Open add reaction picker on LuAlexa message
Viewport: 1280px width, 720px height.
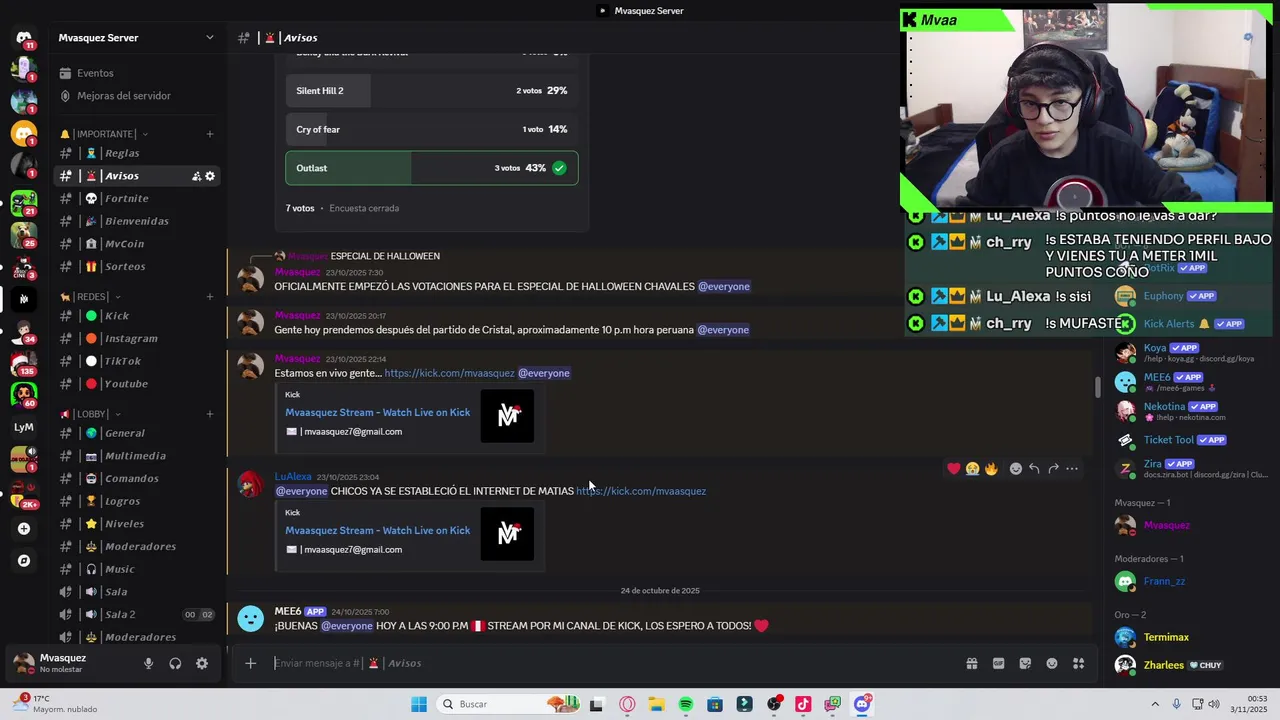pos(1016,468)
